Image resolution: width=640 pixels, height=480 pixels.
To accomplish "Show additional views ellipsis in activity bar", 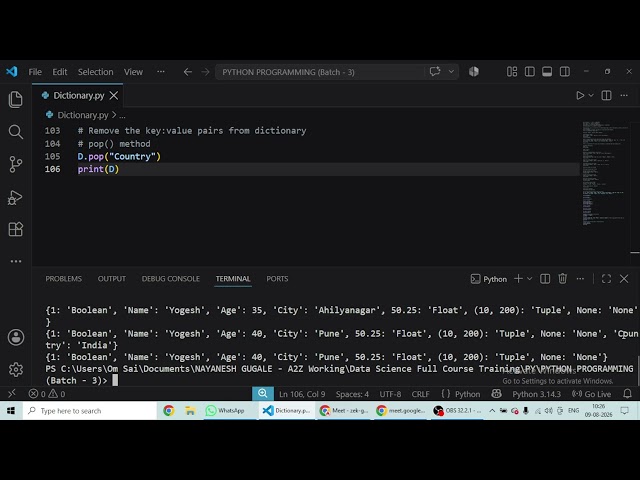I will [x=16, y=261].
